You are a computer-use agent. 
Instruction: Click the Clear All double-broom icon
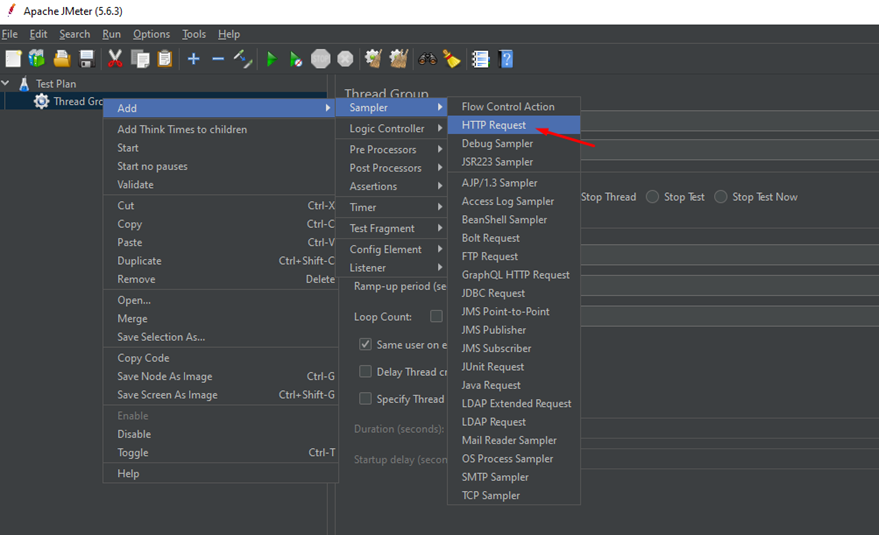coord(400,59)
